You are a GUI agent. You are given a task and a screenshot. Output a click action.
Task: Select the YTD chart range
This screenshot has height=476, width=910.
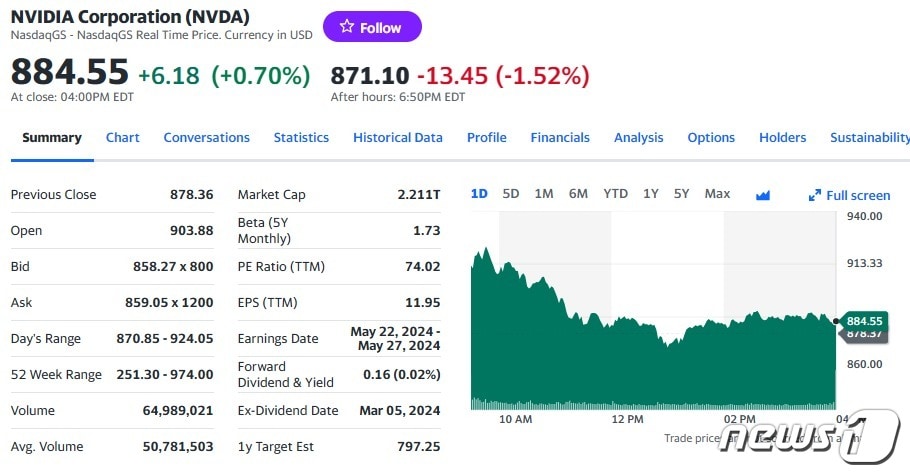coord(615,194)
